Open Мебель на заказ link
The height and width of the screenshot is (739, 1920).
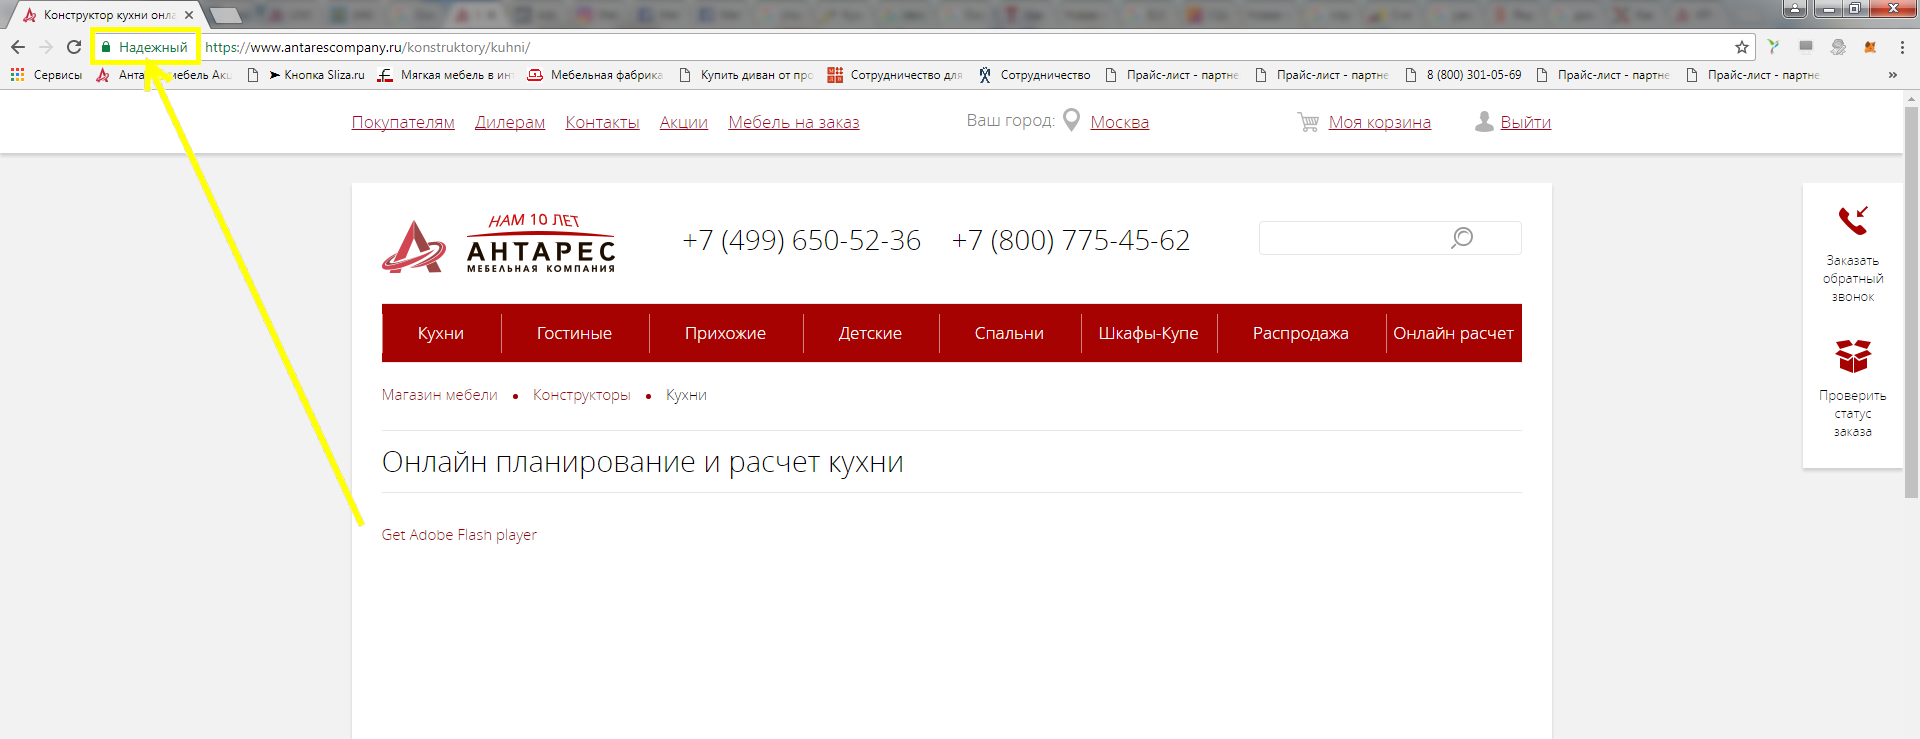(x=794, y=122)
